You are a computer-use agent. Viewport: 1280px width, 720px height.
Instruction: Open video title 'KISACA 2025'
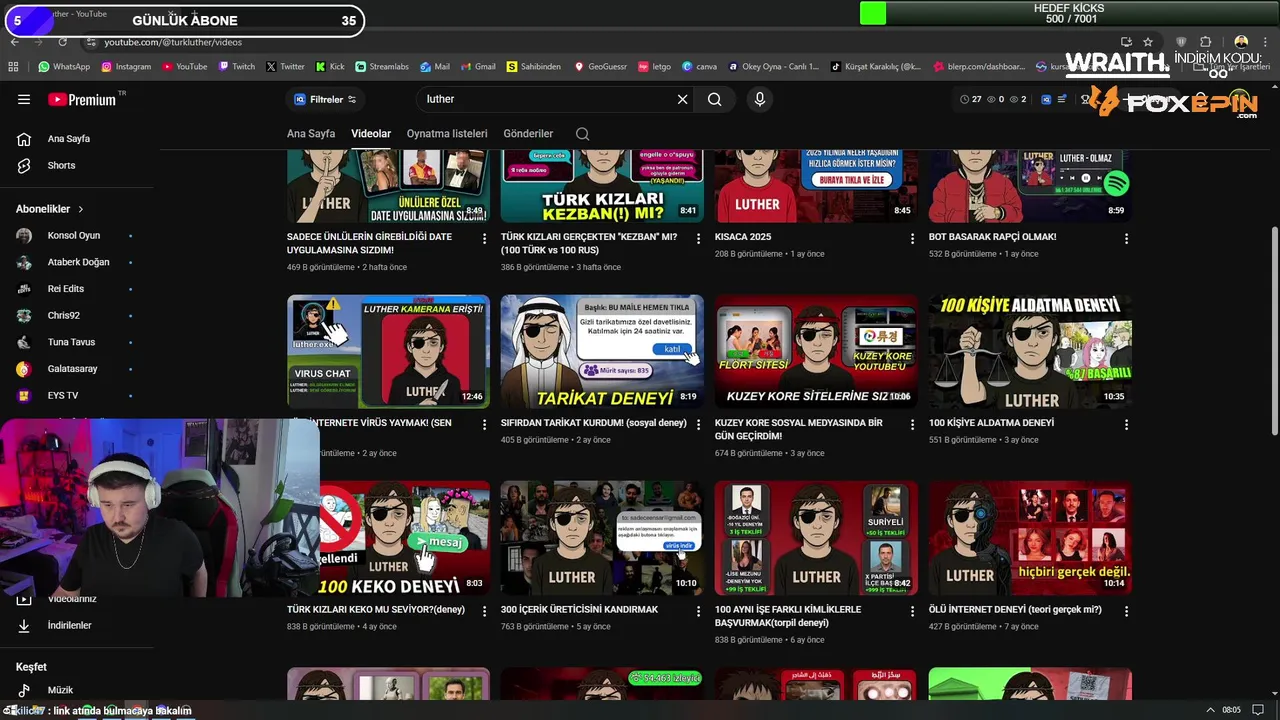pos(743,237)
